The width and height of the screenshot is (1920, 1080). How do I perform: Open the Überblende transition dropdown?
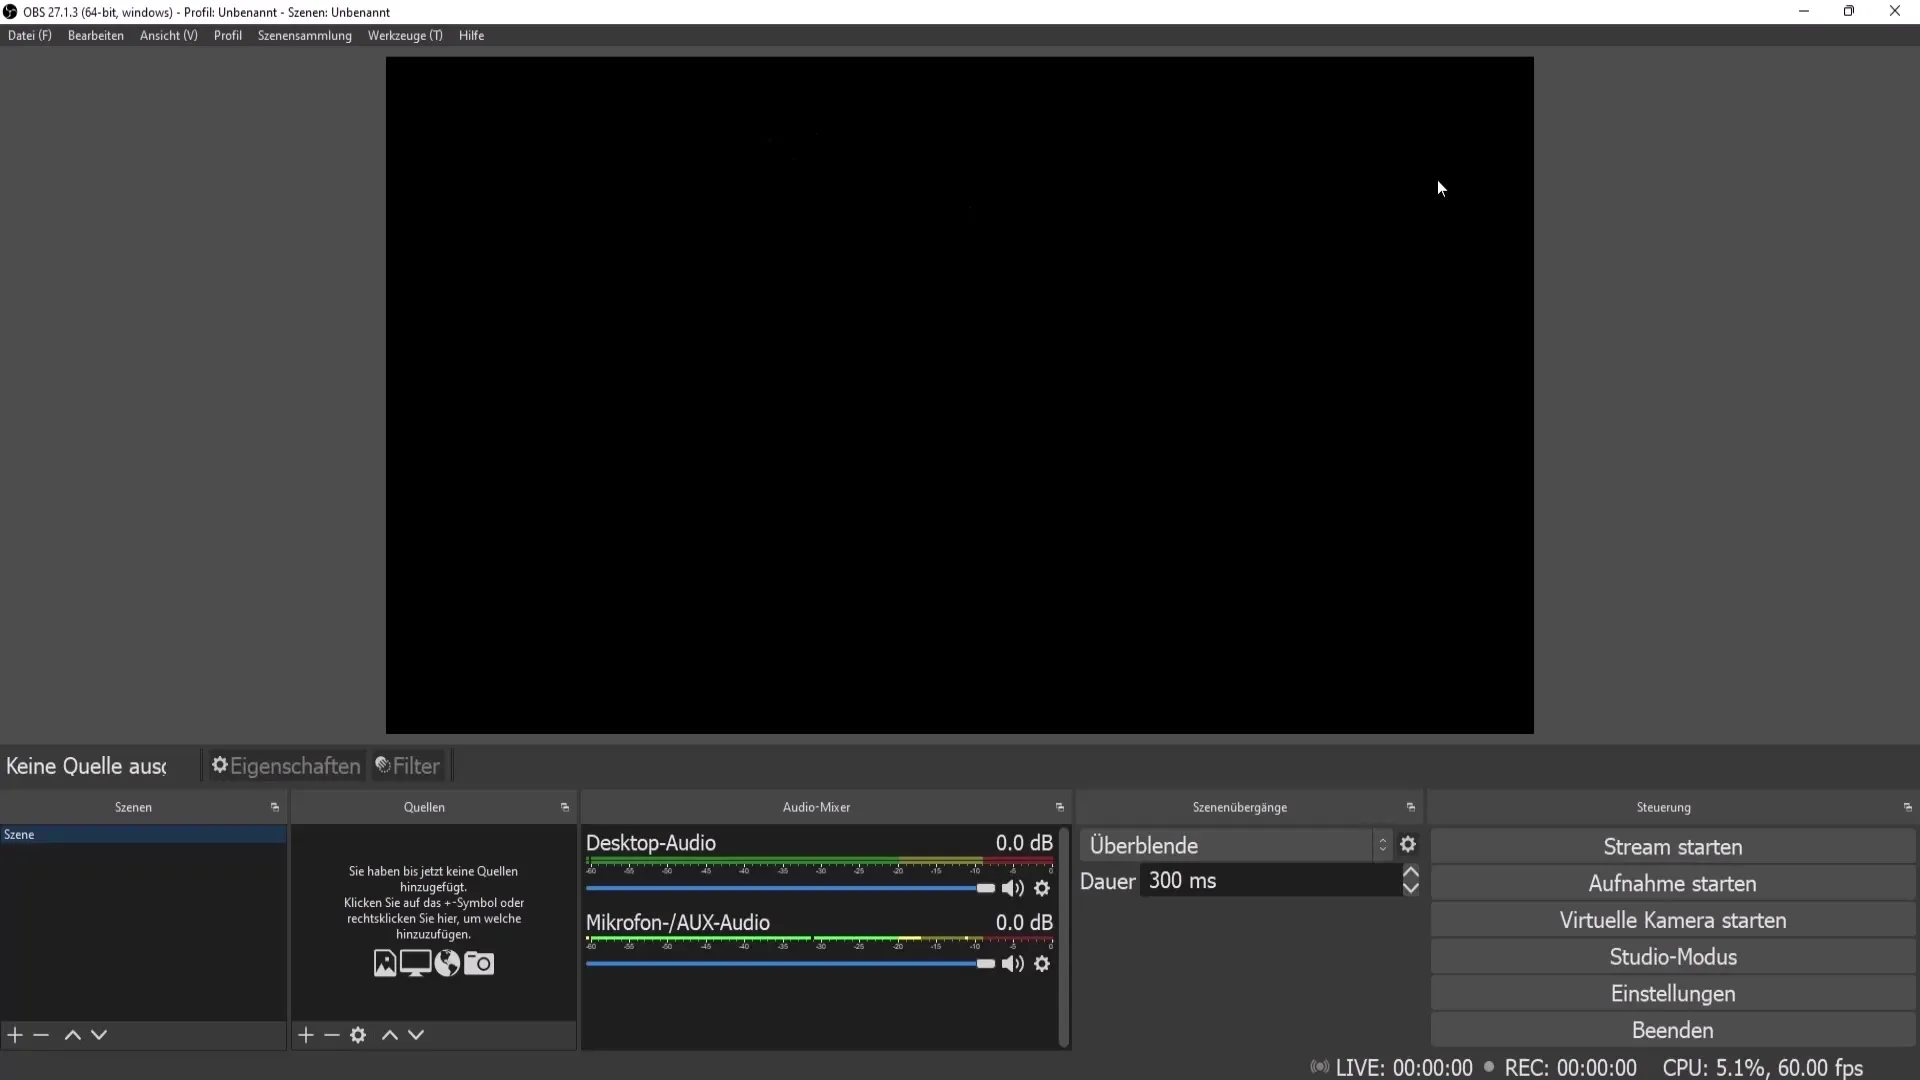pyautogui.click(x=1235, y=845)
